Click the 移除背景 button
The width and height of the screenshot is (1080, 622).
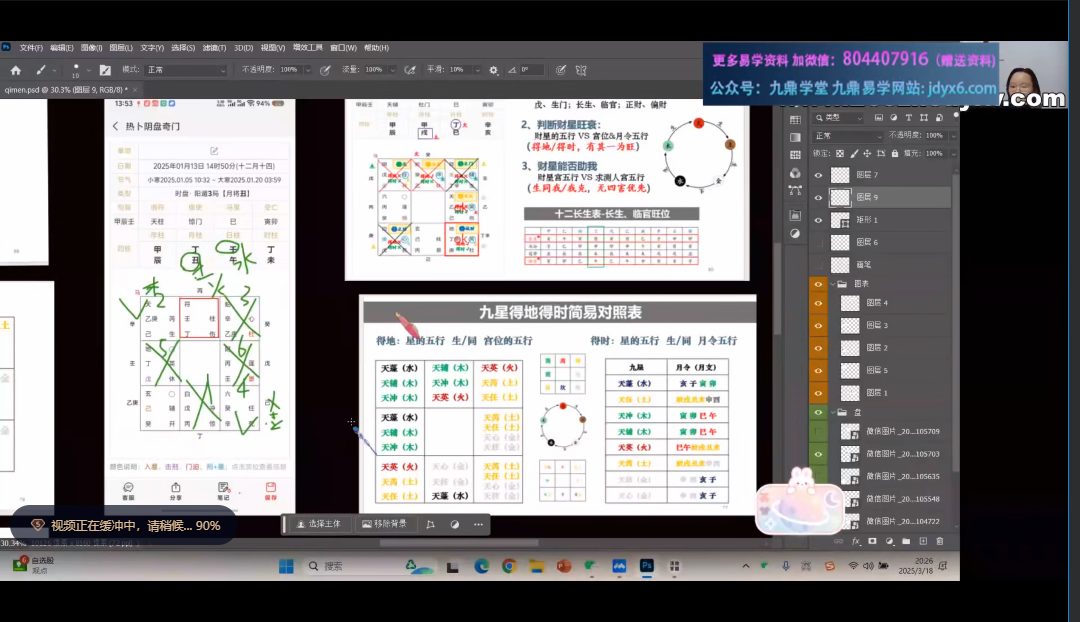tap(384, 524)
